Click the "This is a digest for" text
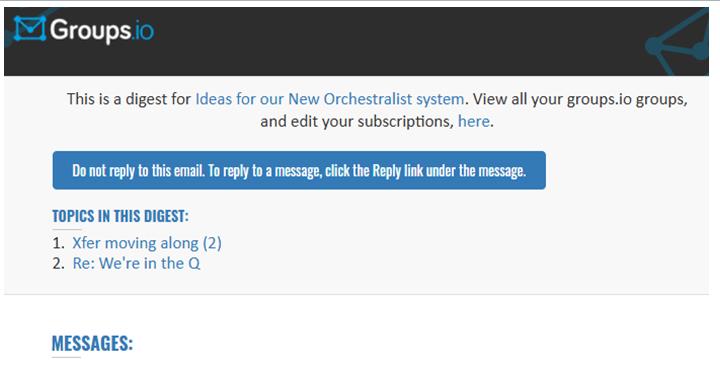 click(129, 99)
